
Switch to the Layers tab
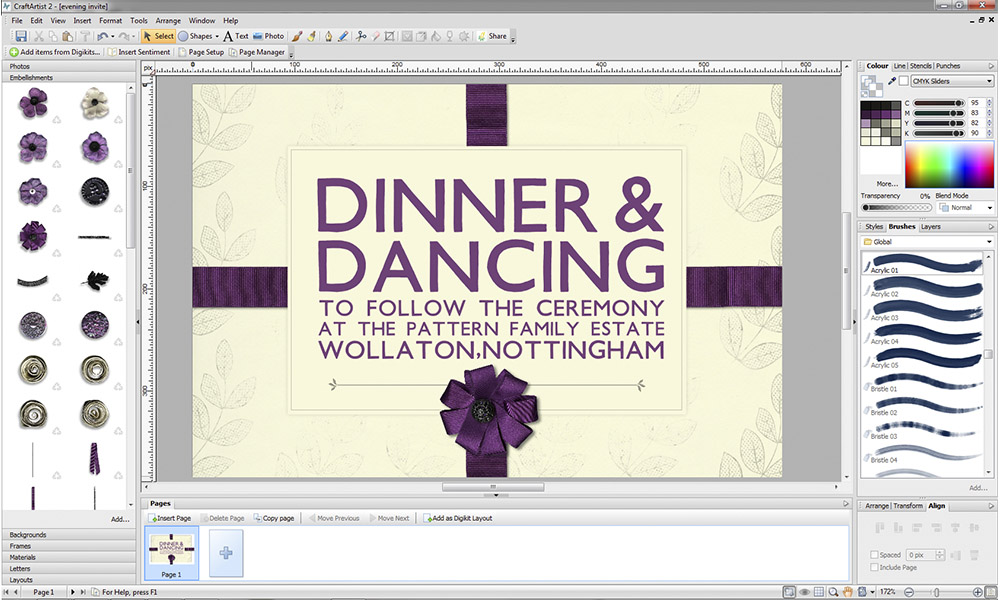[x=930, y=227]
